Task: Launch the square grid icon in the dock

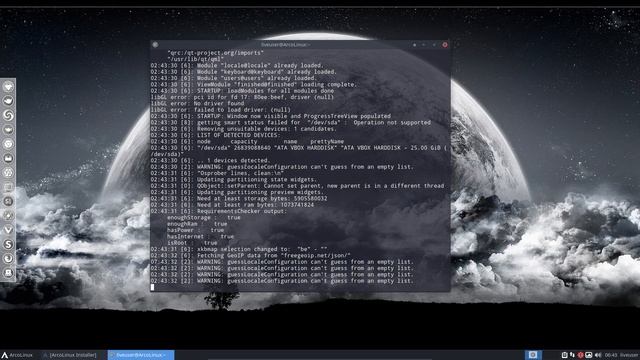Action: point(8,187)
